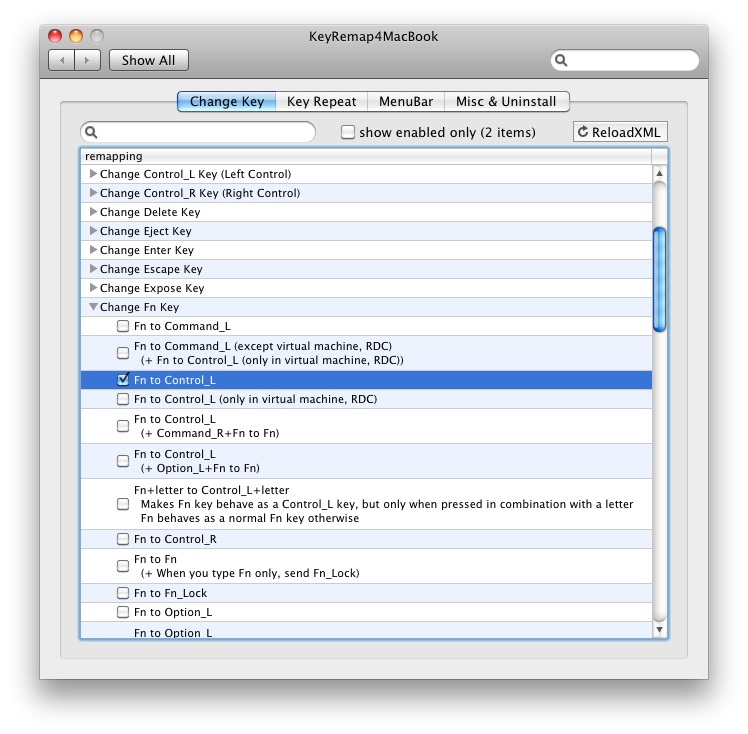
Task: Click the magnifier icon in filter field
Action: point(91,132)
